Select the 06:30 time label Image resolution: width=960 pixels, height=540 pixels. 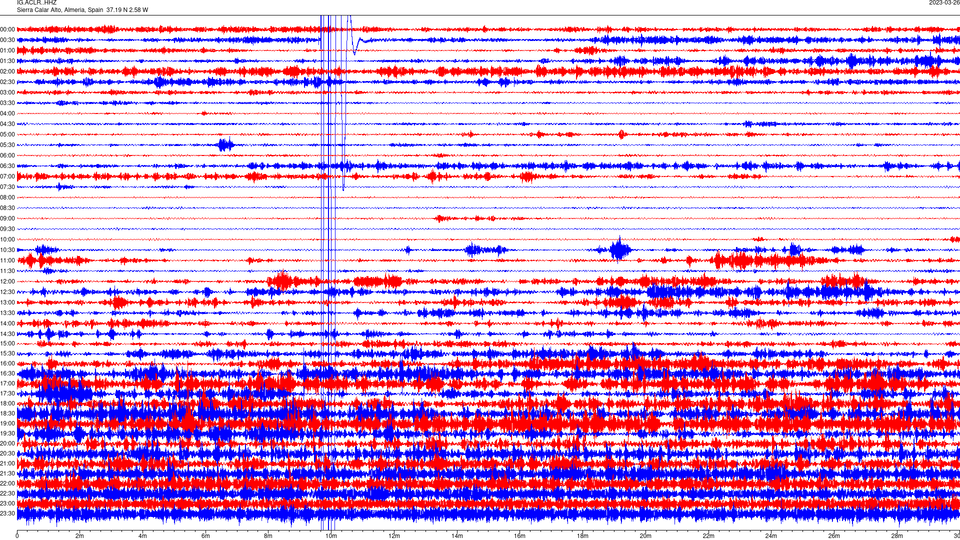point(7,166)
